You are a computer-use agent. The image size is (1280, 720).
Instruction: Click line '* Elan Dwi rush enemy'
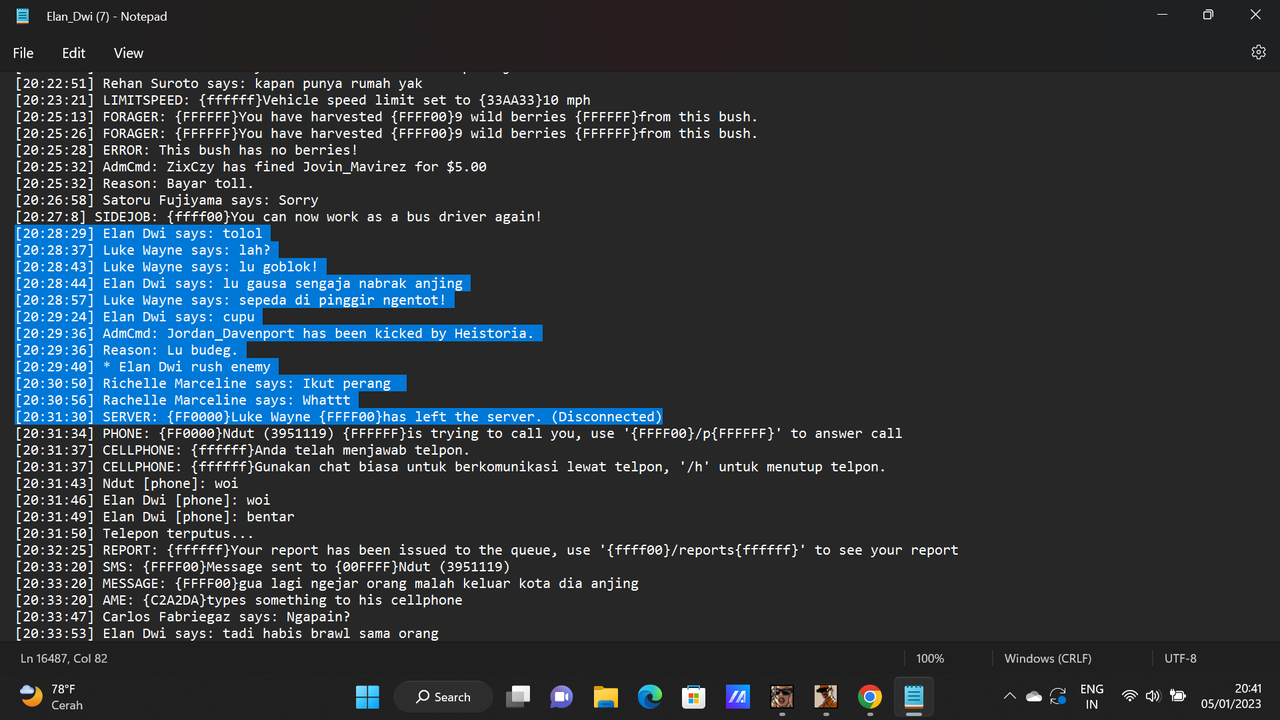(x=143, y=367)
